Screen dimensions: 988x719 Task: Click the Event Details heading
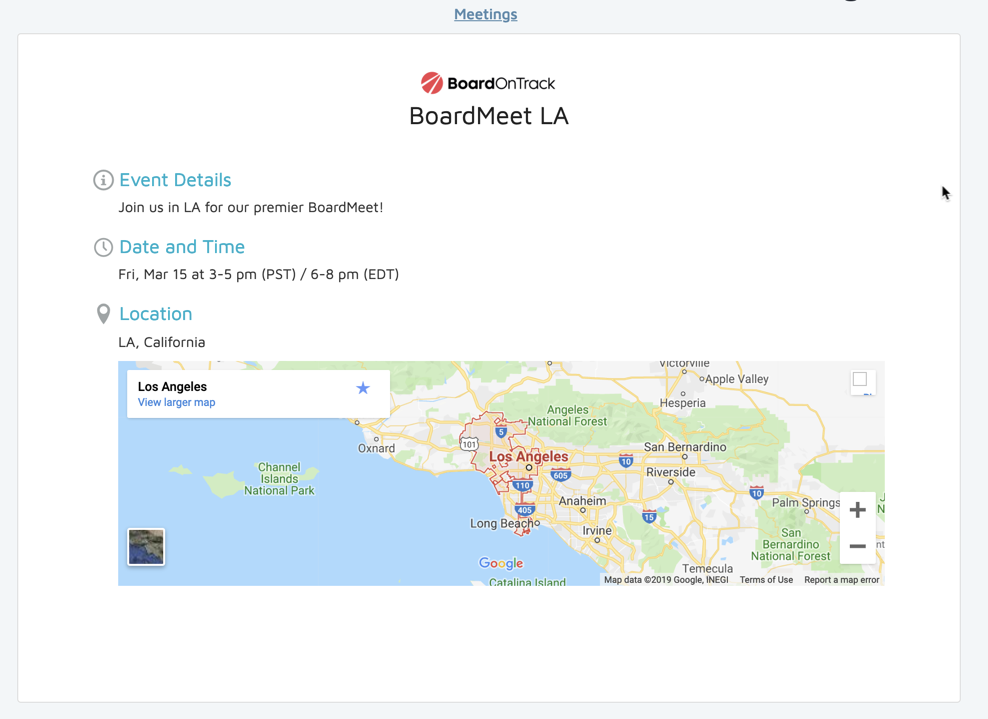point(175,180)
